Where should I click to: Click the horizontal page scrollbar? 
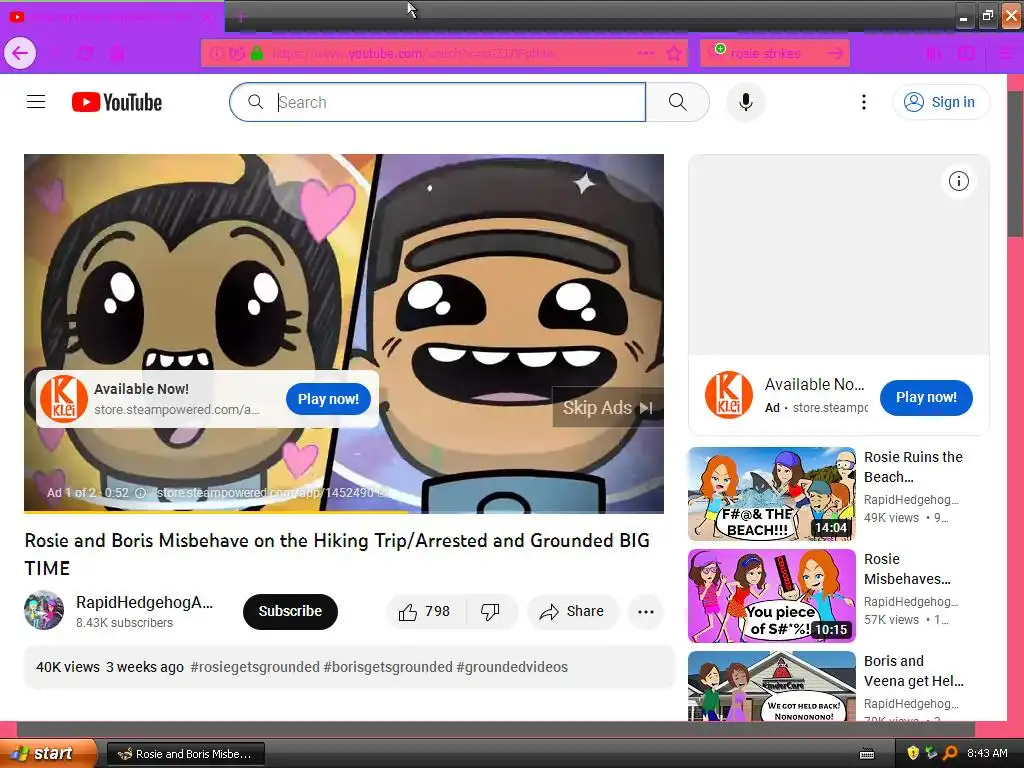(x=495, y=729)
